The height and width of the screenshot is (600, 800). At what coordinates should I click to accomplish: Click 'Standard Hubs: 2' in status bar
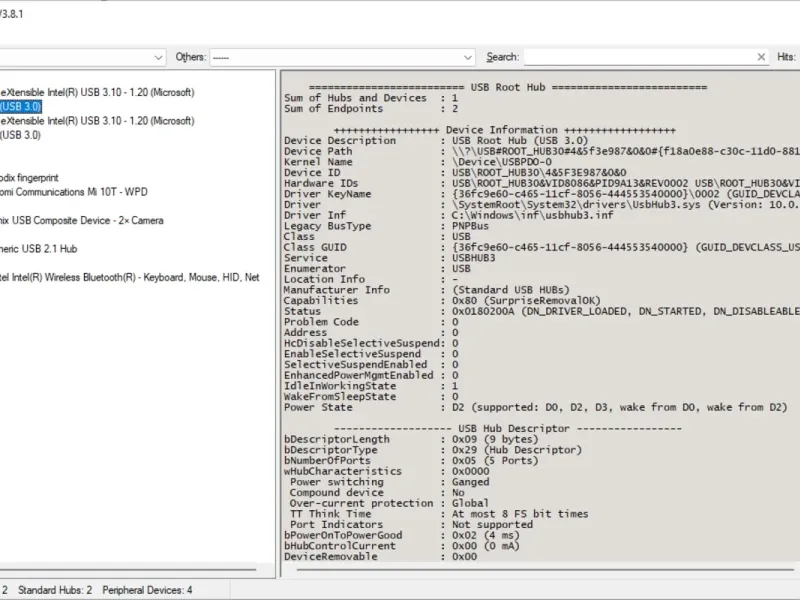55,590
